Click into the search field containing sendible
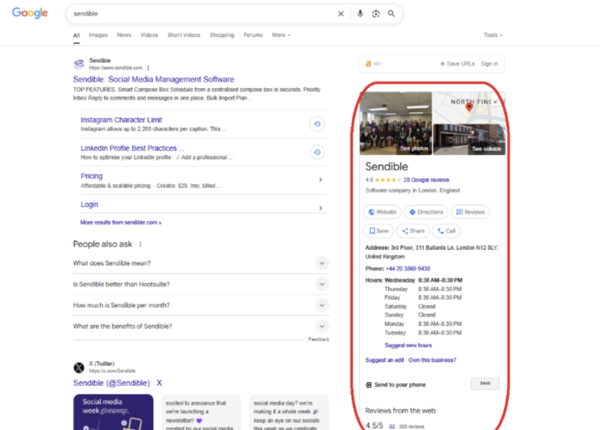 203,14
